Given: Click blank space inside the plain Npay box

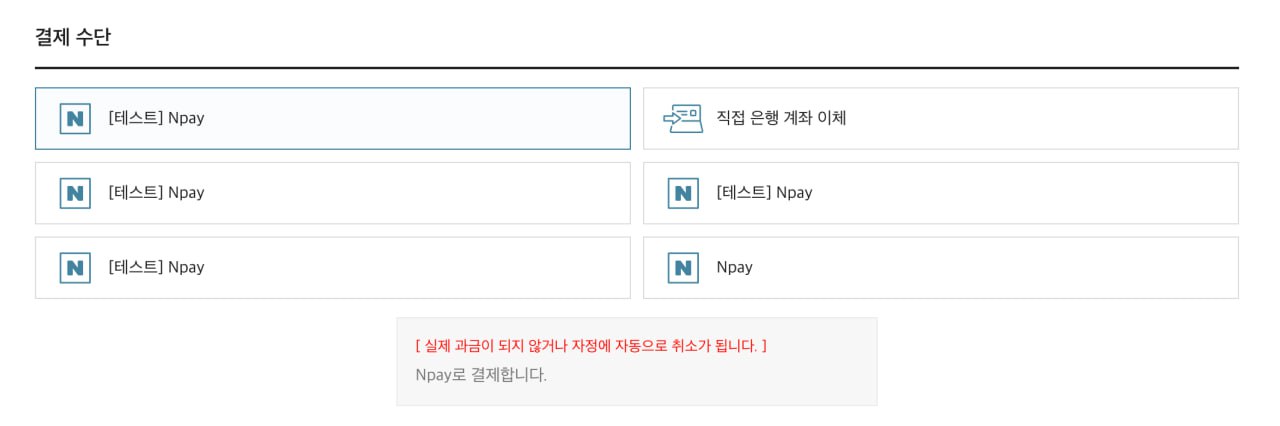Looking at the screenshot, I should 1000,267.
